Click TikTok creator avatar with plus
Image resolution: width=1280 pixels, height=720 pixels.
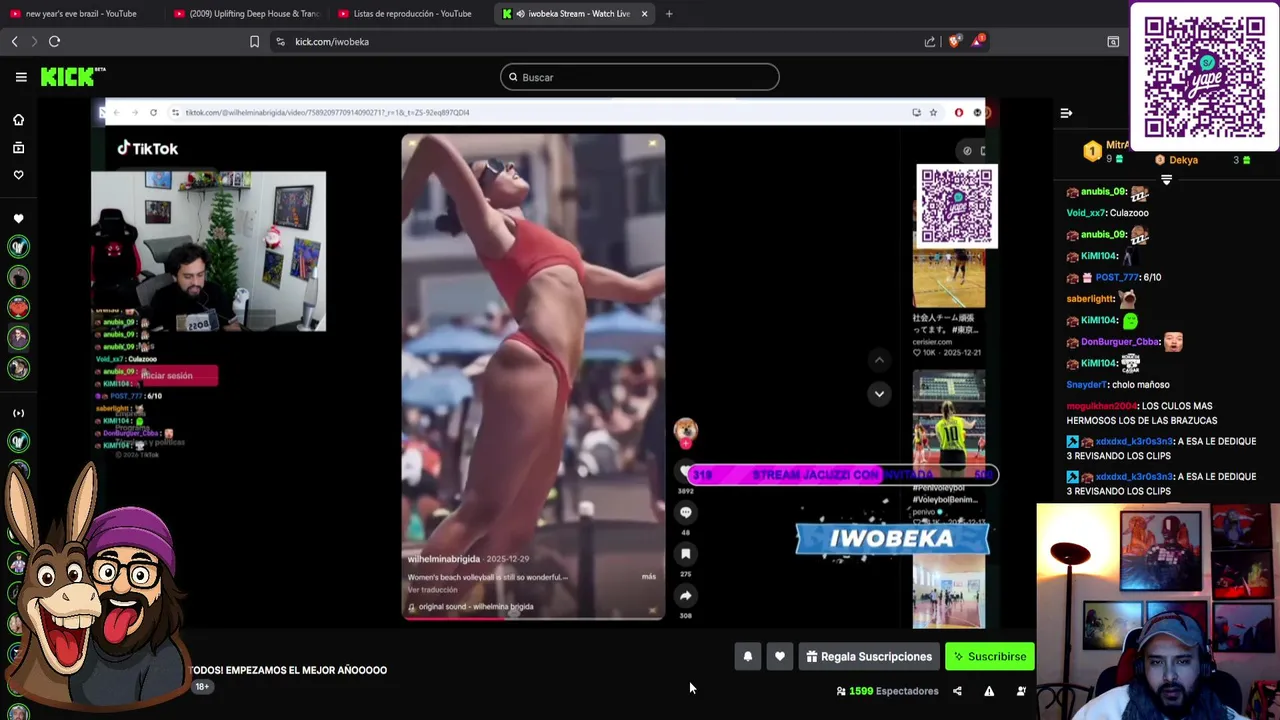[x=686, y=432]
